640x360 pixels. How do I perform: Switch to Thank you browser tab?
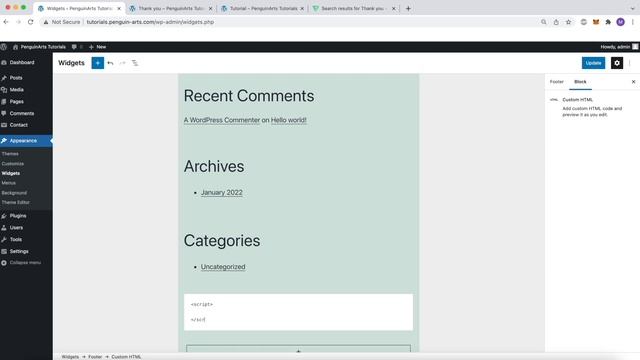(x=171, y=8)
